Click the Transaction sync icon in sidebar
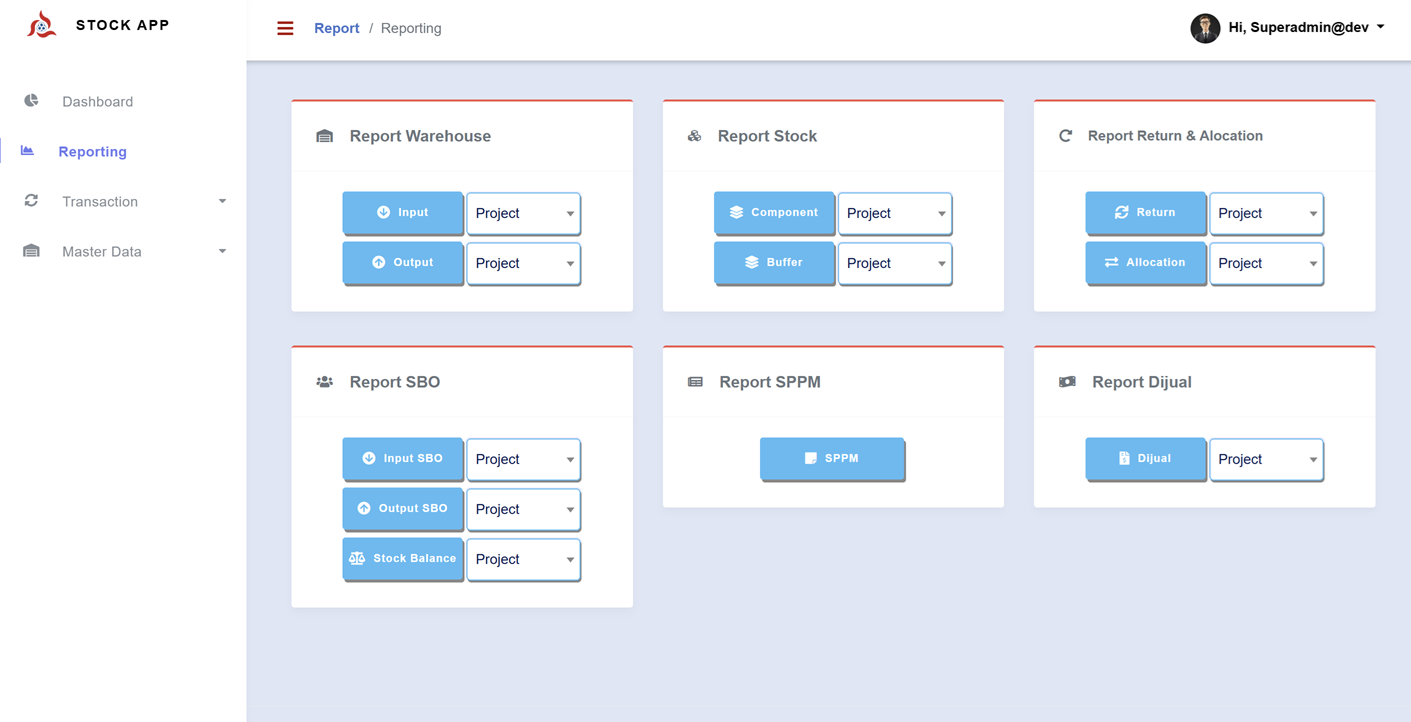1411x722 pixels. click(30, 201)
